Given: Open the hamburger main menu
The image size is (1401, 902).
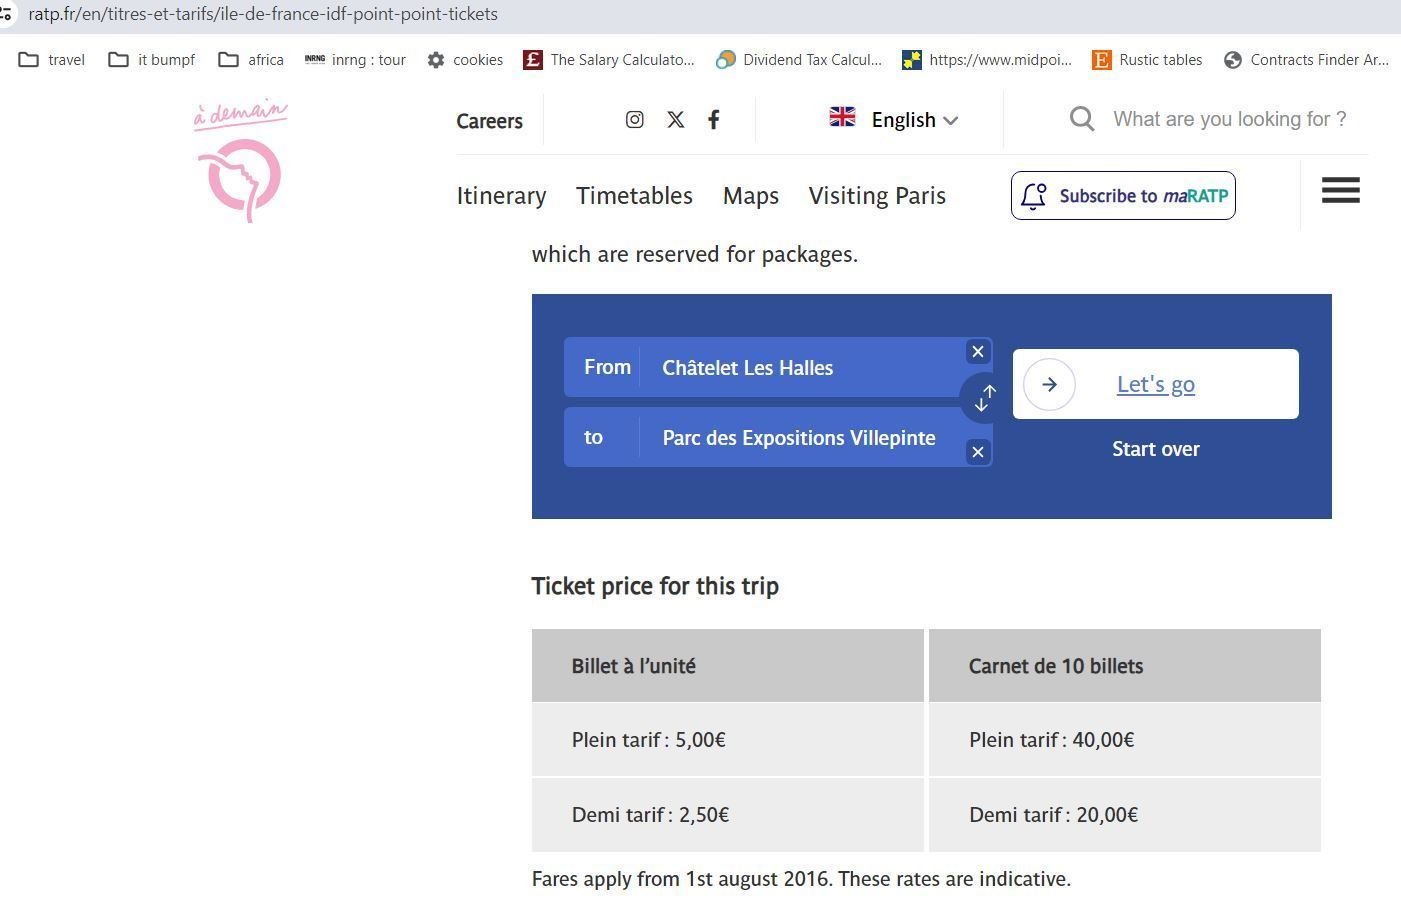Looking at the screenshot, I should click(1341, 190).
